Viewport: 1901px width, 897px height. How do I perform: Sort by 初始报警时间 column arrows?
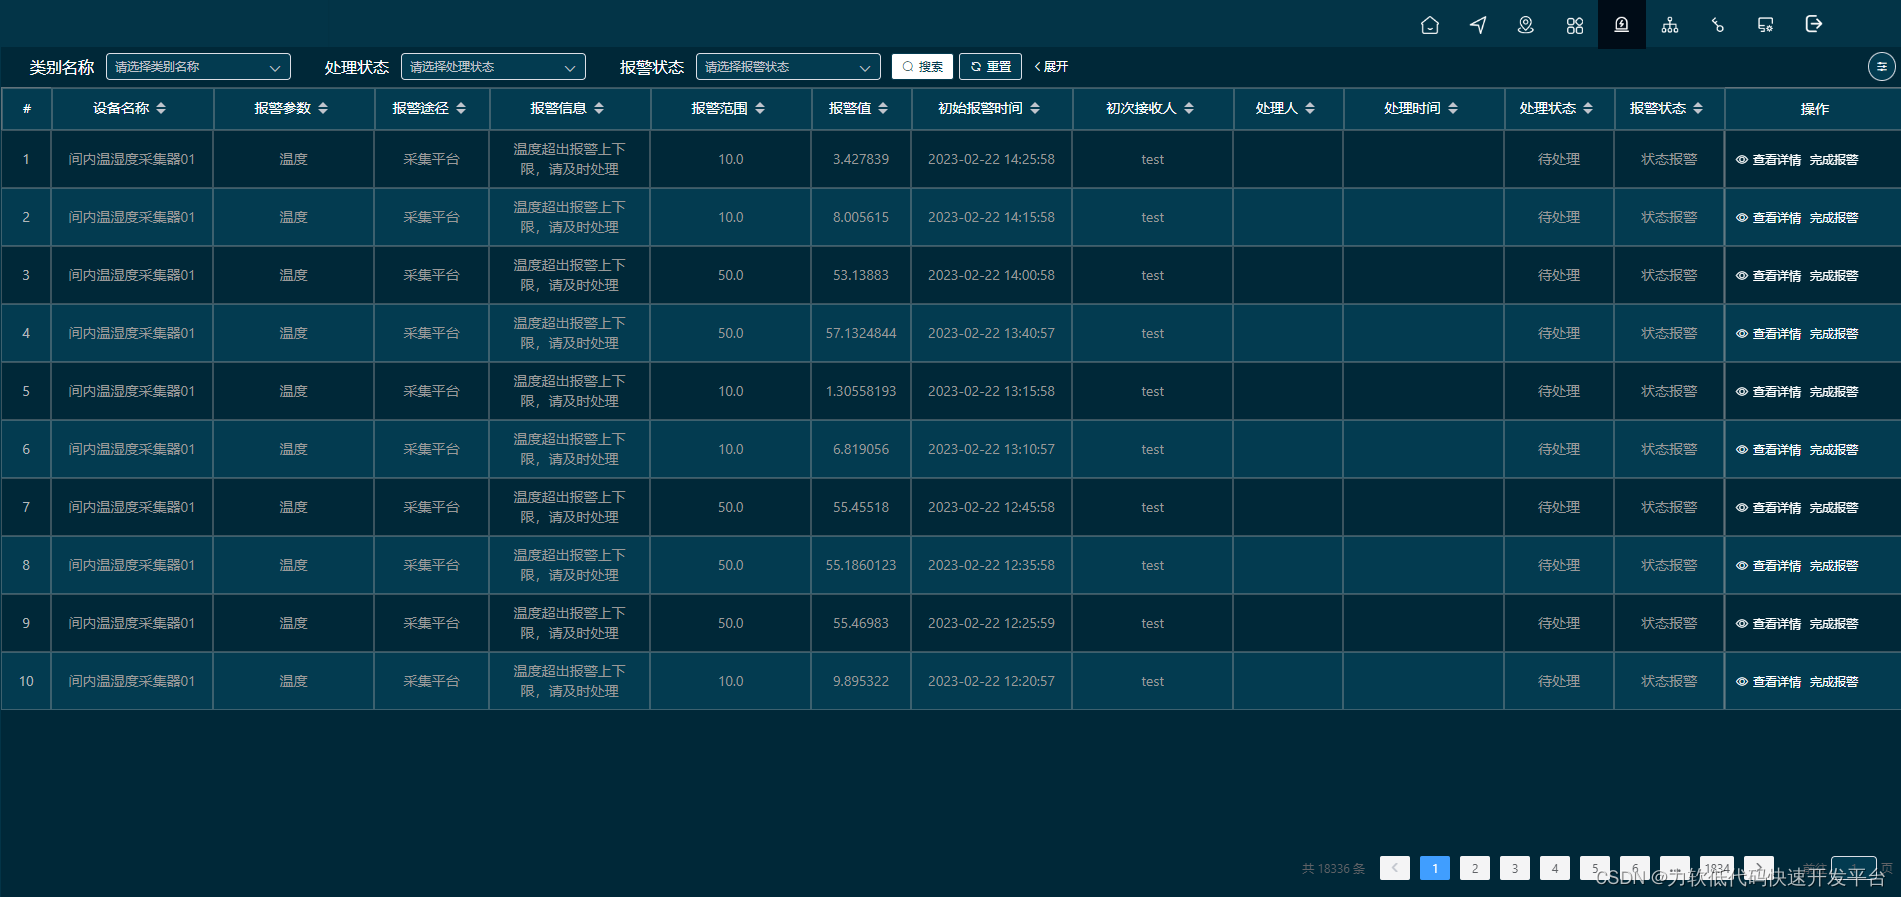pyautogui.click(x=1035, y=108)
